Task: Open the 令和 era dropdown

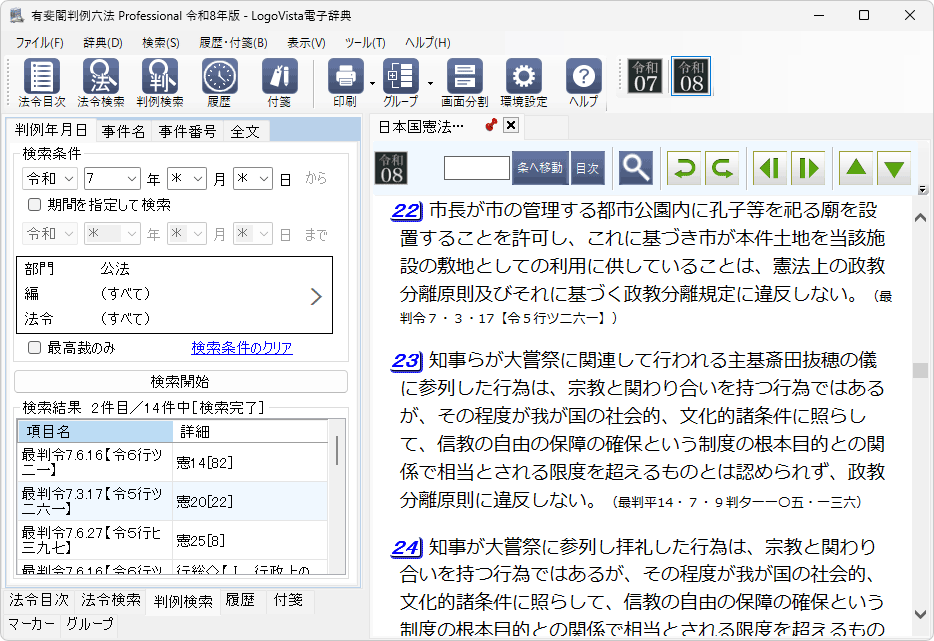Action: pyautogui.click(x=50, y=178)
